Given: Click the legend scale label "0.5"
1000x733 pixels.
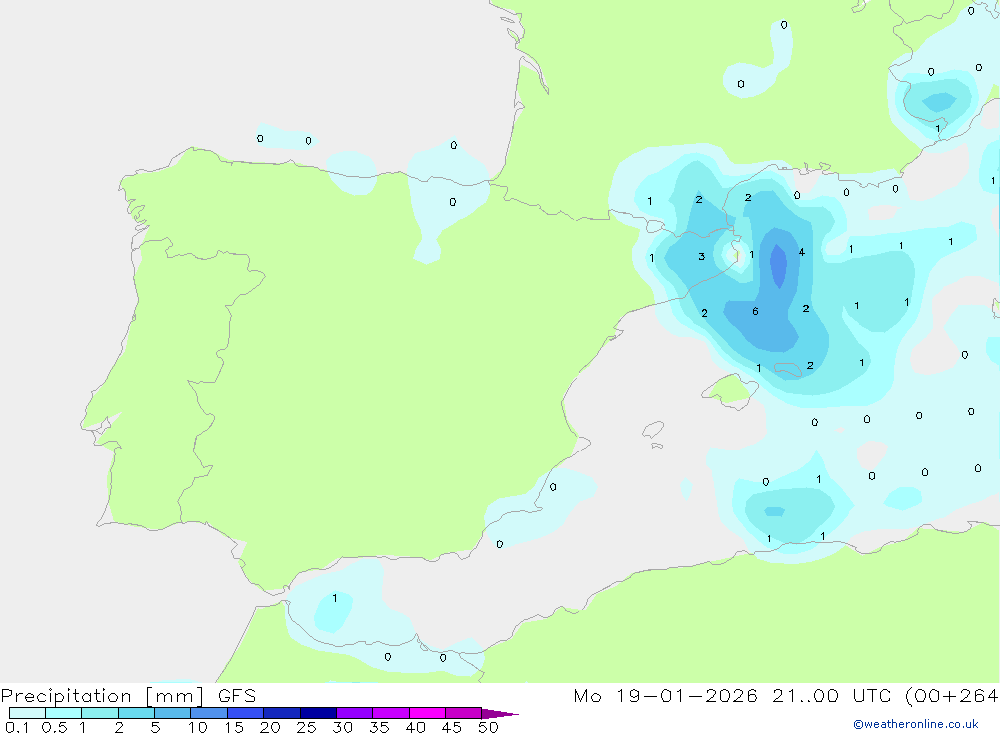Looking at the screenshot, I should click(54, 727).
